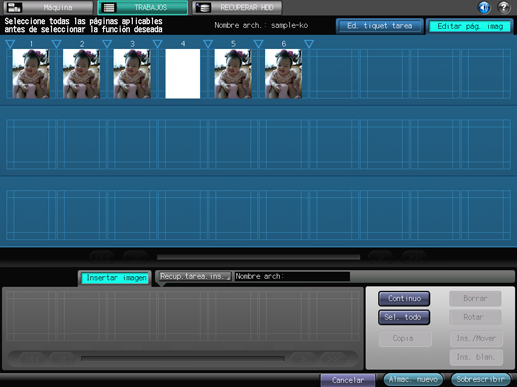Click the insertion triangle between pages 5 and 6
The image size is (517, 387).
click(258, 44)
